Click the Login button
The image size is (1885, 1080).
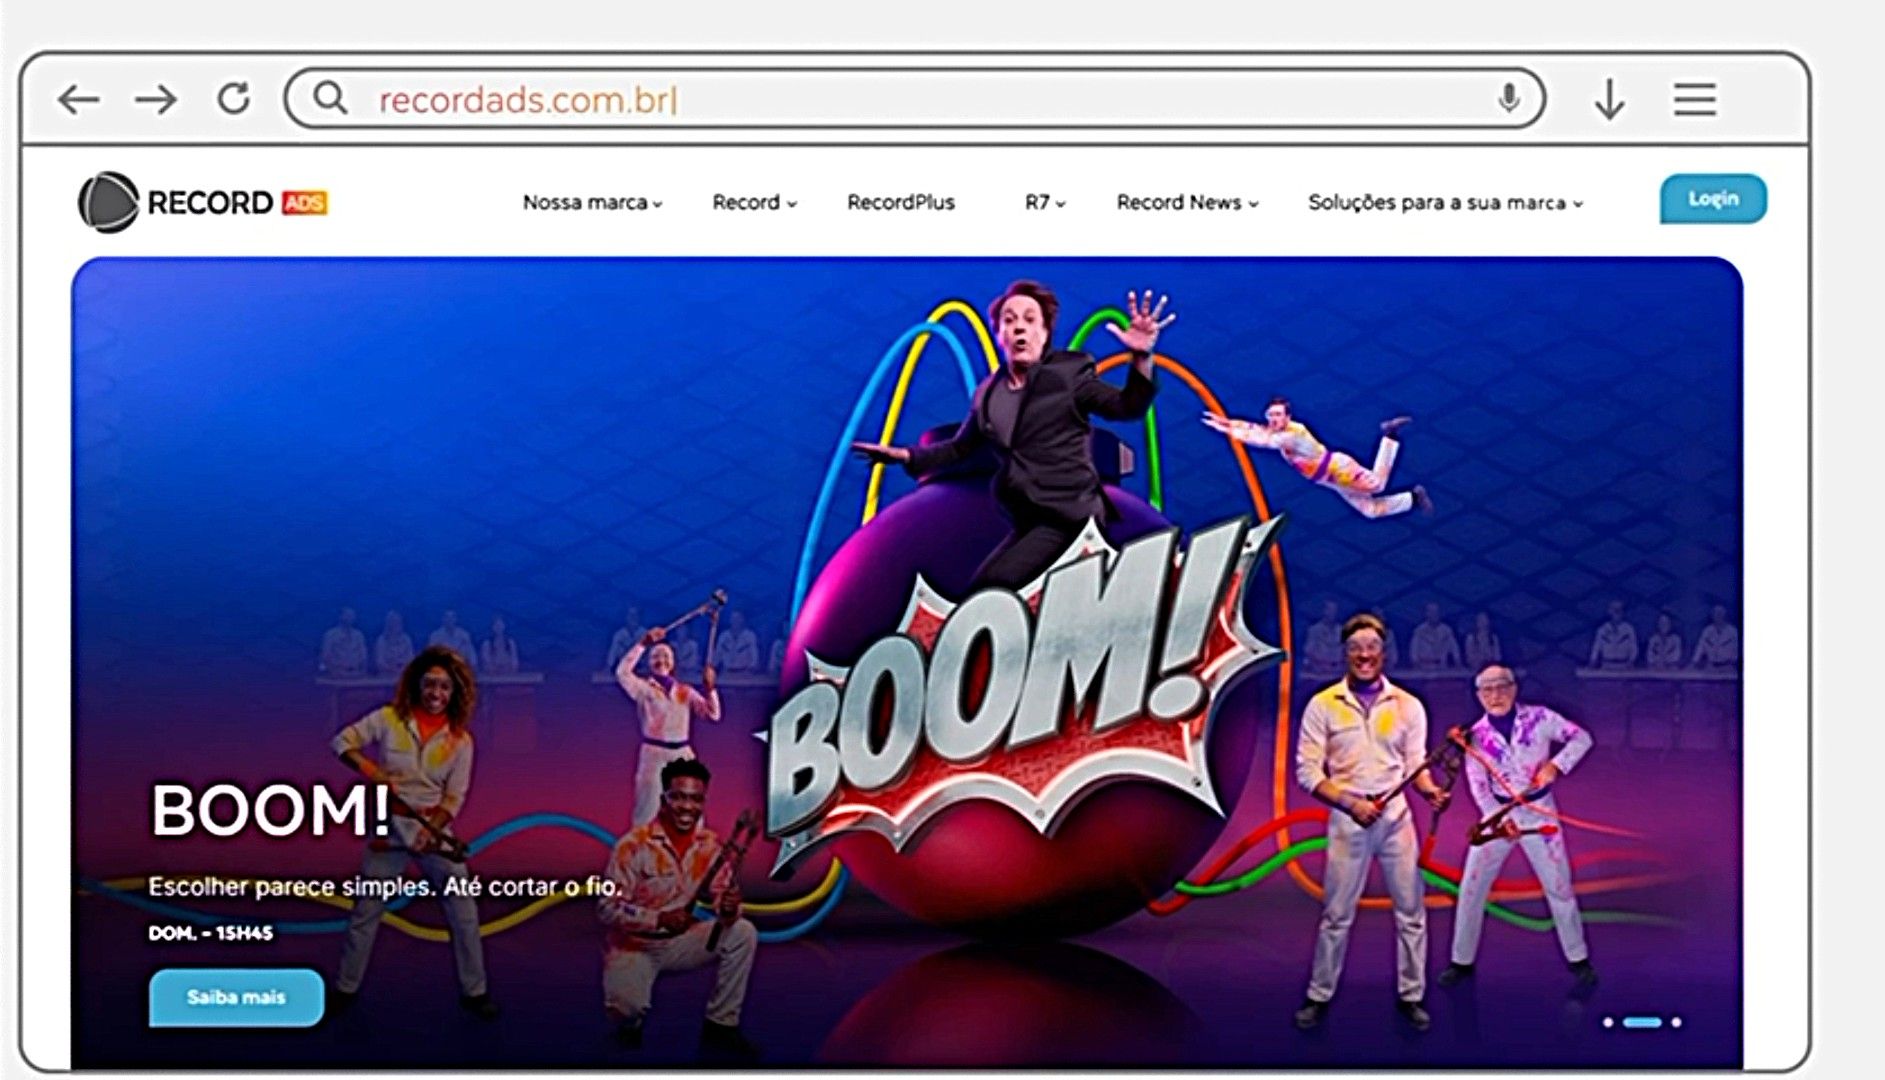click(1713, 199)
